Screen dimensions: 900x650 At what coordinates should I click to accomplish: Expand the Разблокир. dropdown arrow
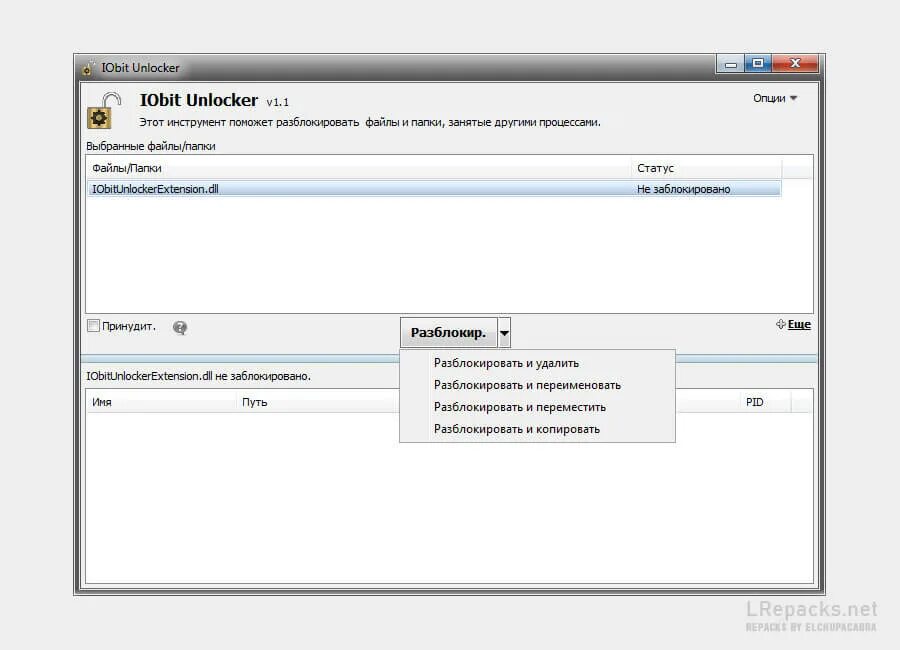(504, 332)
